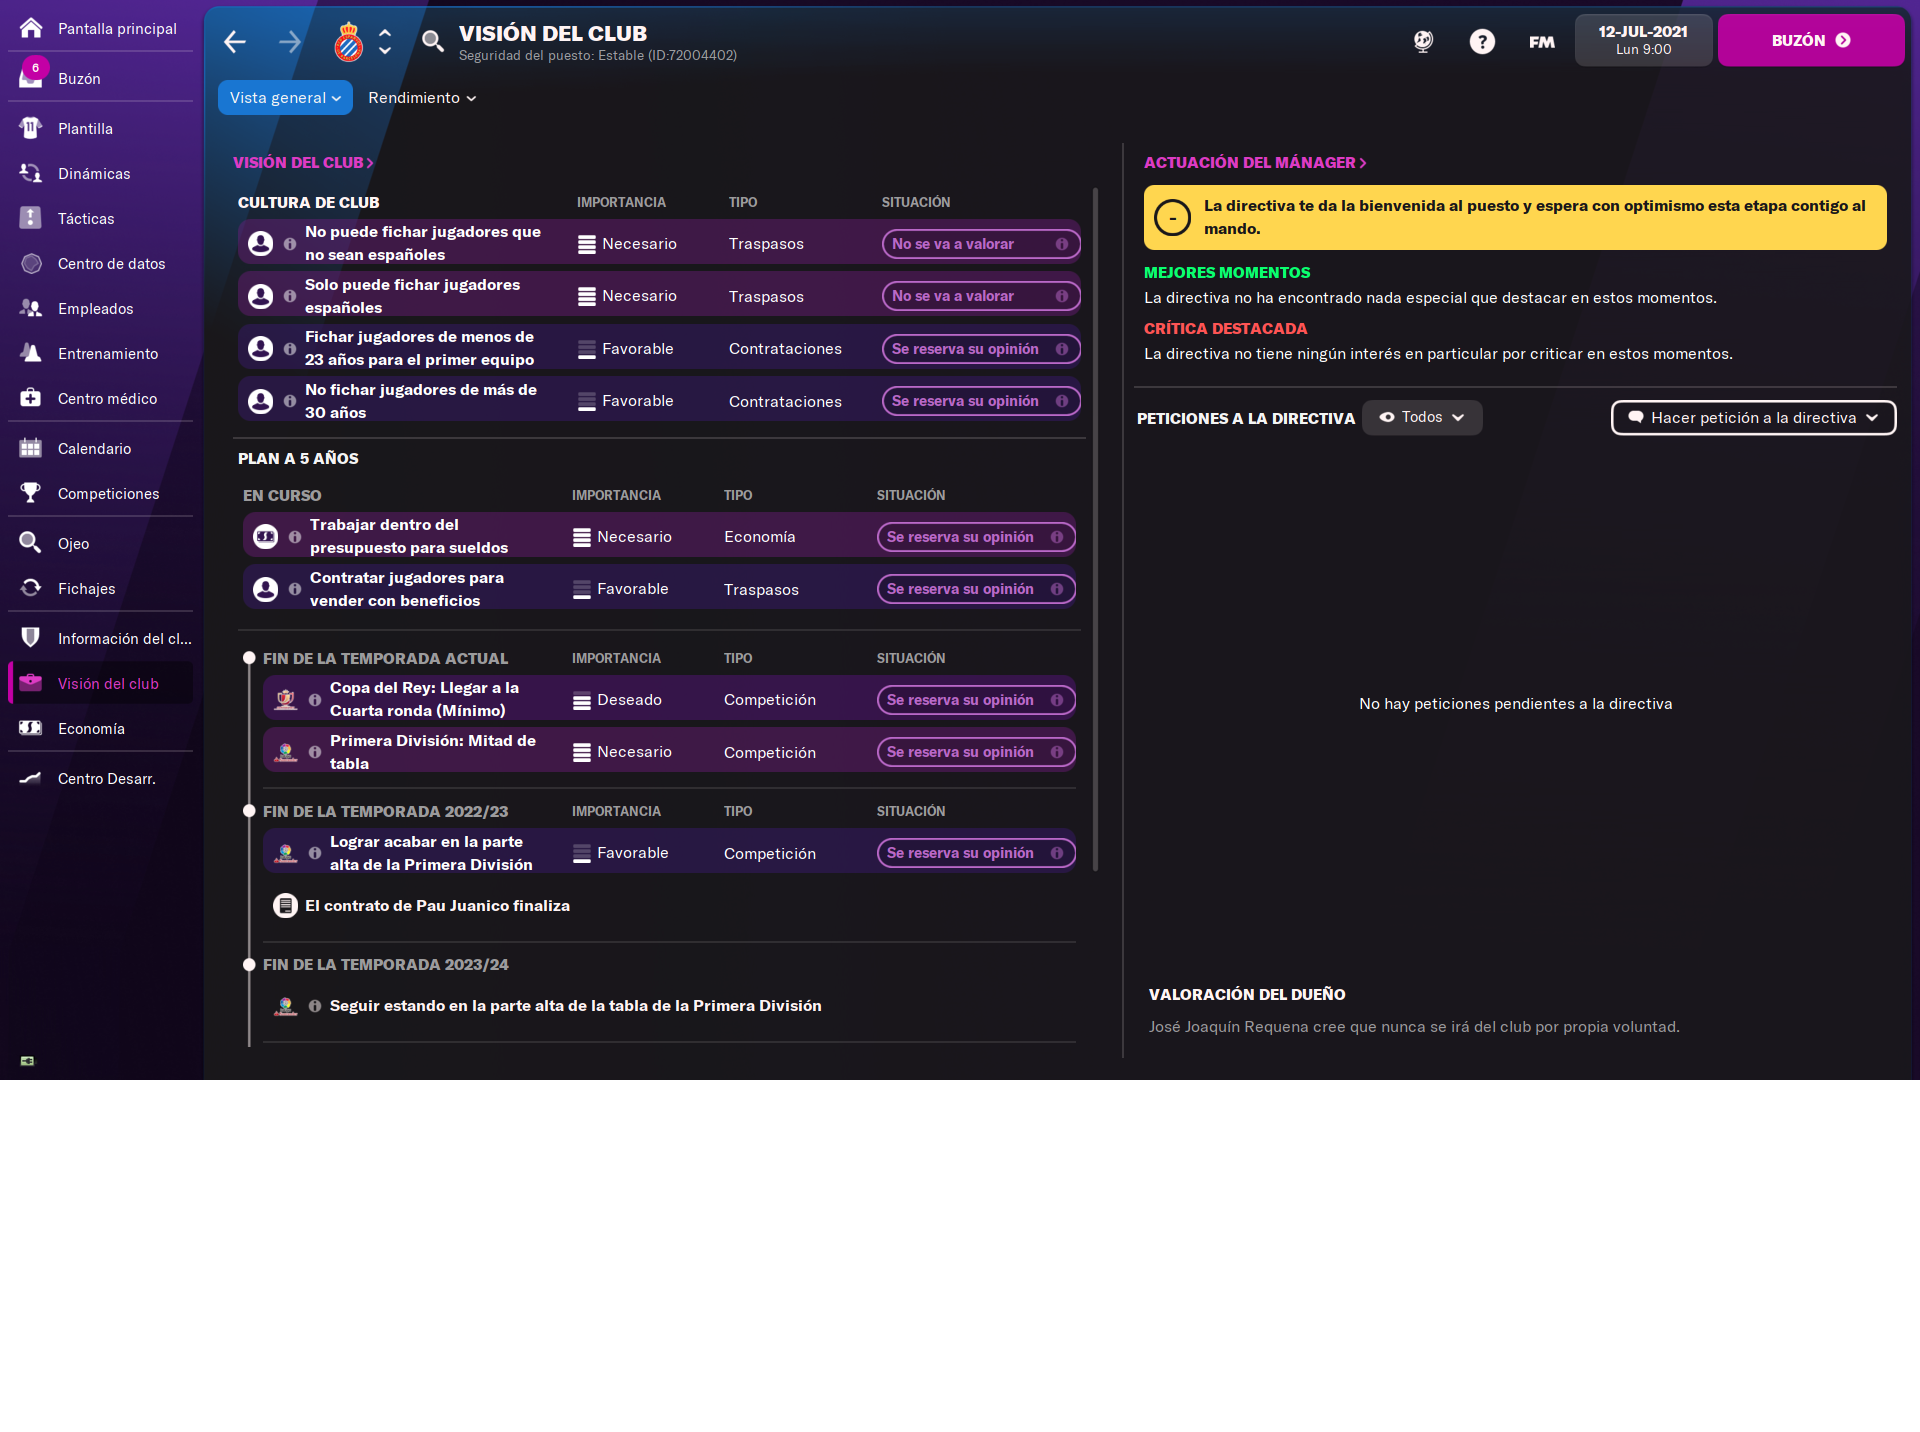Select 'El contrato de Pau Juanico finaliza'
Viewport: 1920px width, 1432px height.
(437, 906)
